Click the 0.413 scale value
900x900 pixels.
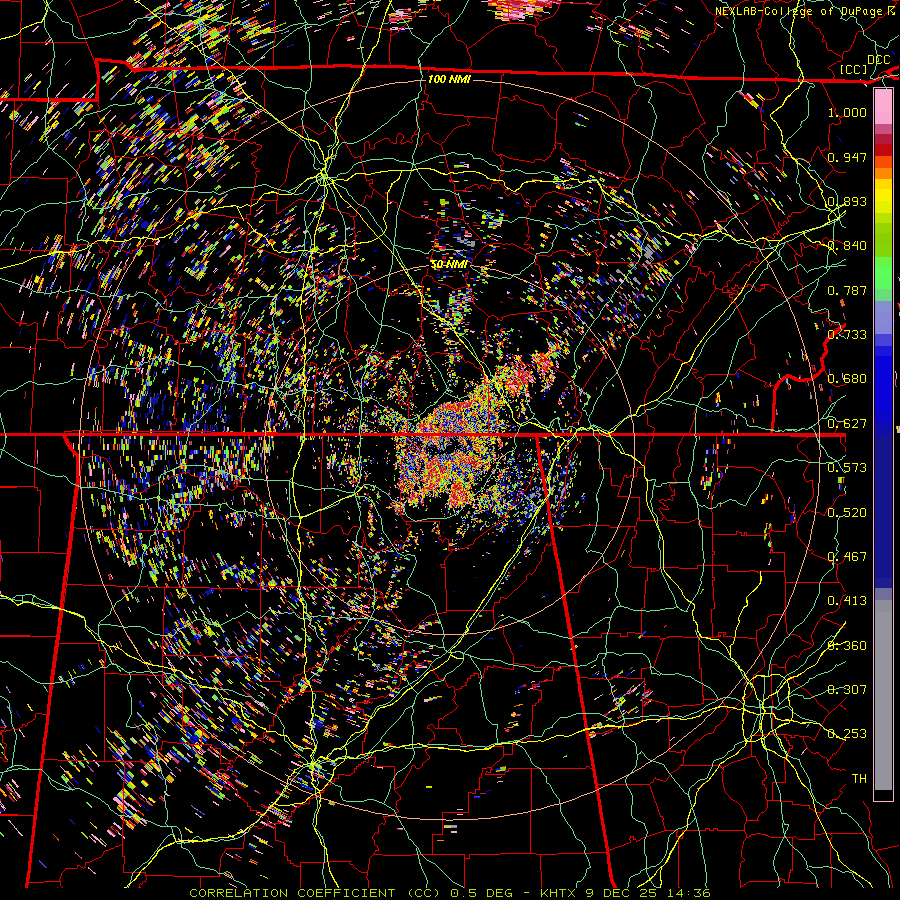[847, 600]
